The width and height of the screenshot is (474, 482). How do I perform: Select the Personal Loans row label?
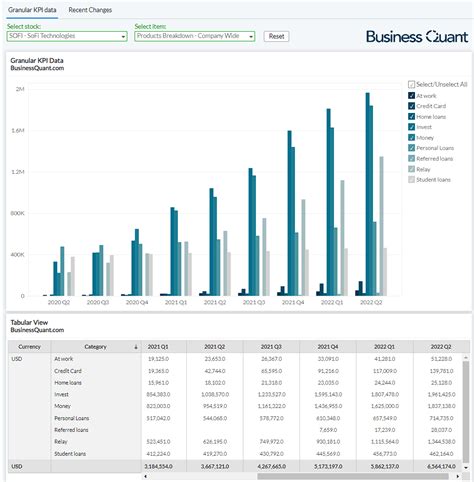click(x=72, y=418)
